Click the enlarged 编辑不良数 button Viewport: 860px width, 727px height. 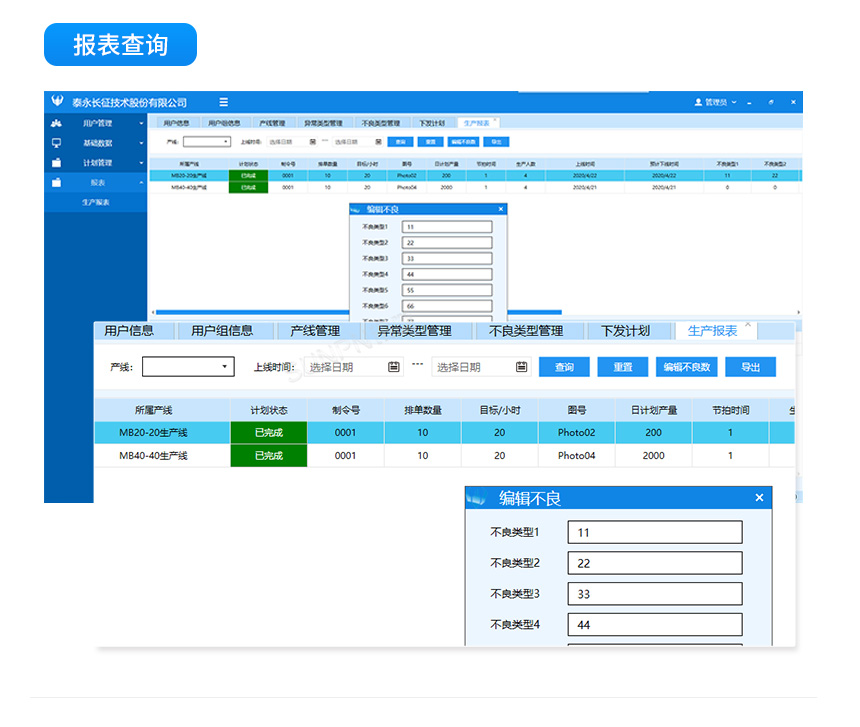686,367
